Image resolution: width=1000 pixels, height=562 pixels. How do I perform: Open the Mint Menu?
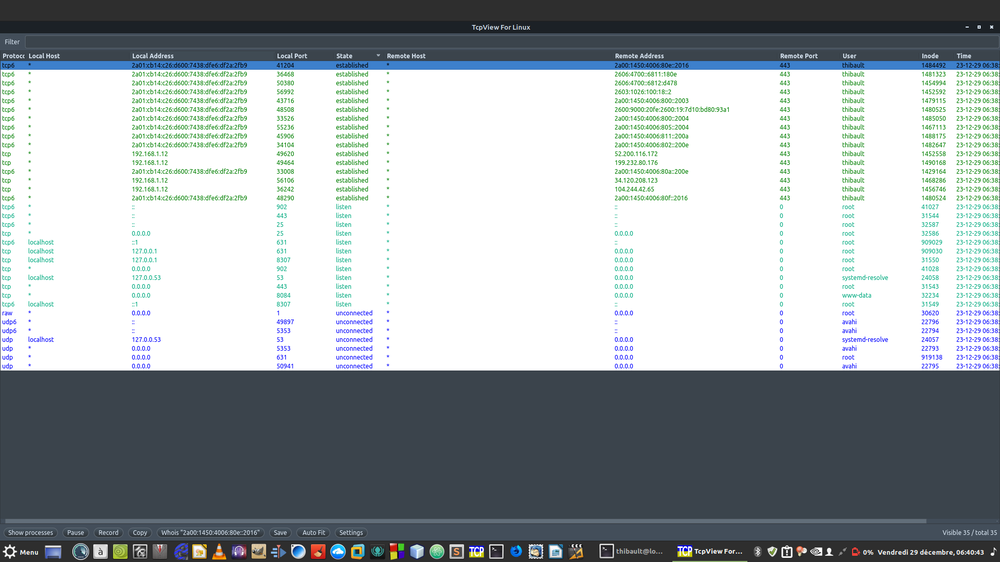click(22, 551)
